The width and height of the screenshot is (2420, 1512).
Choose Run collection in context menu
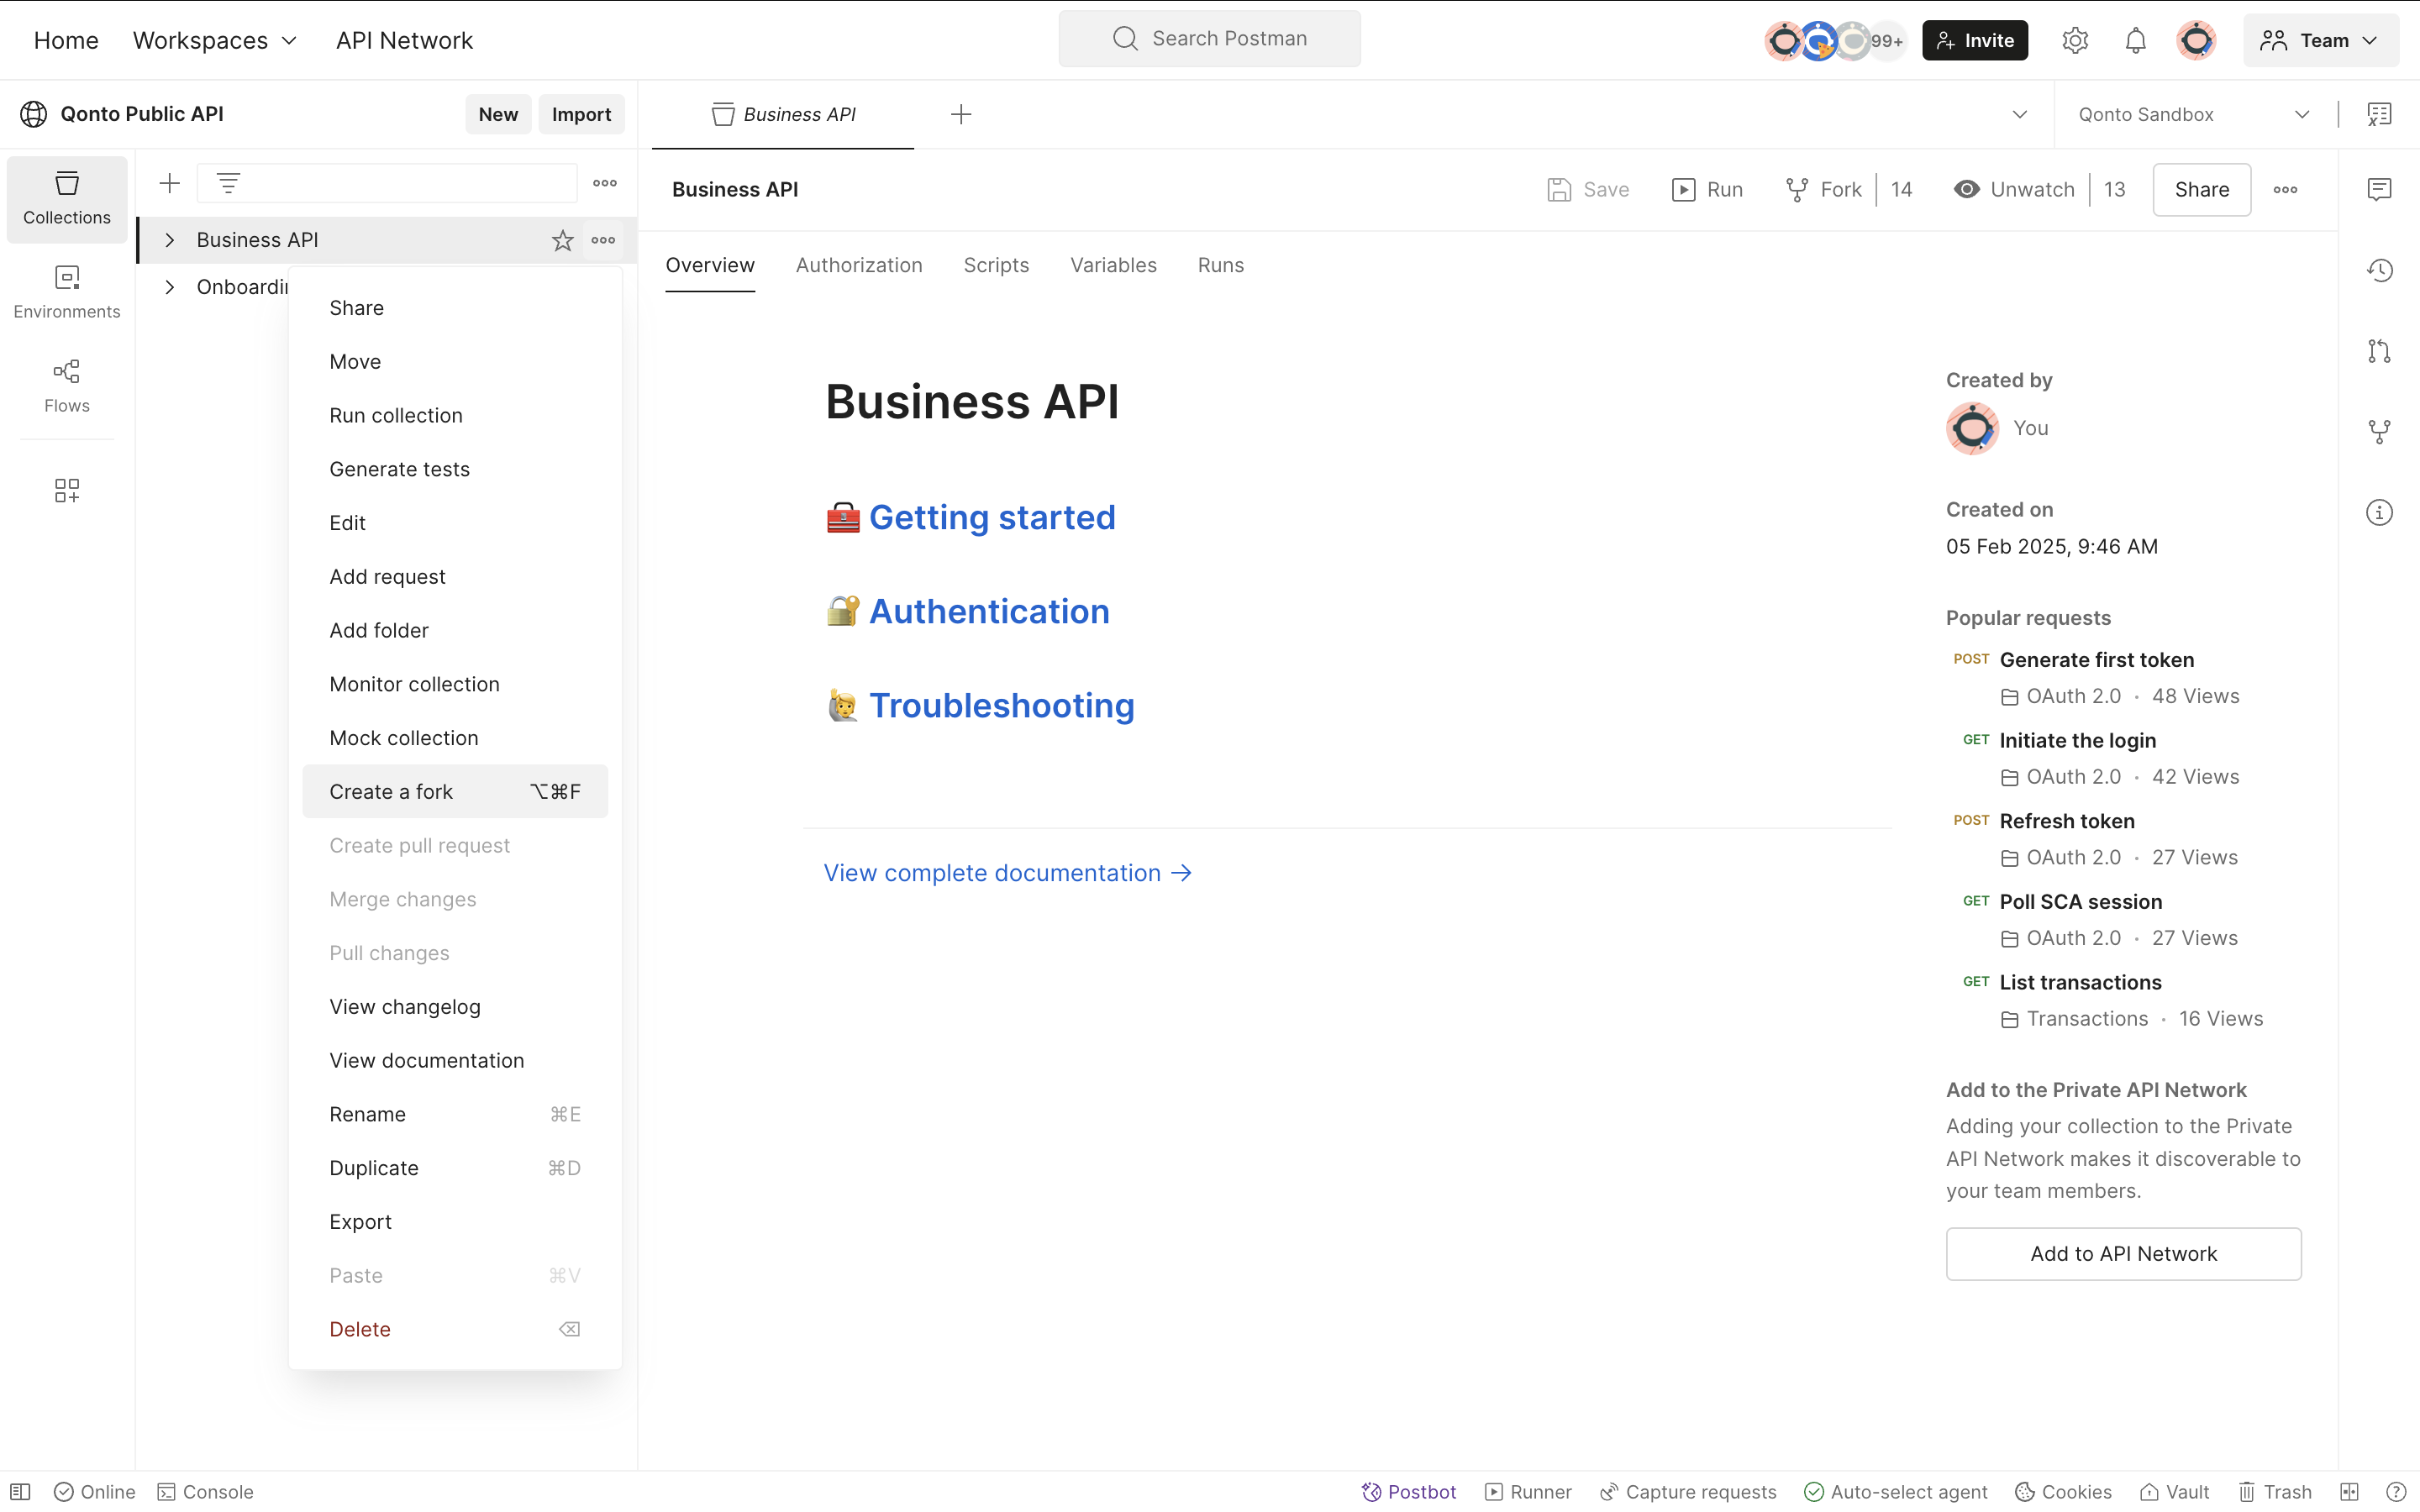point(455,415)
